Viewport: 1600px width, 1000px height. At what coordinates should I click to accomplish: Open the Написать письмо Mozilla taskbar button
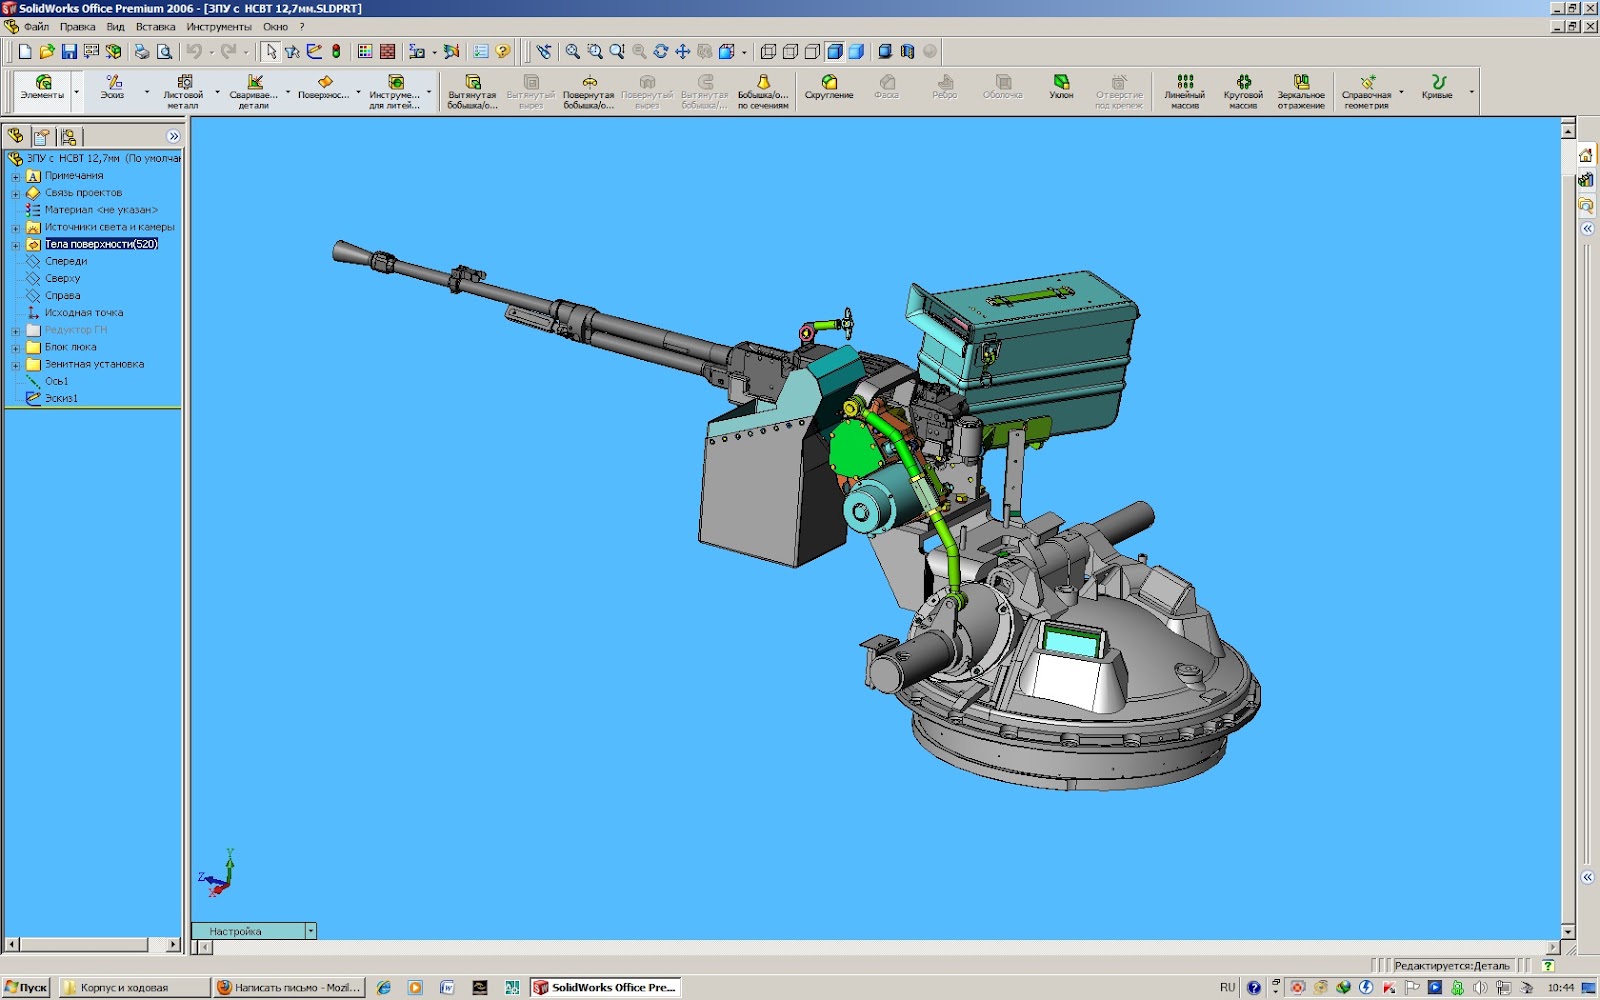288,987
